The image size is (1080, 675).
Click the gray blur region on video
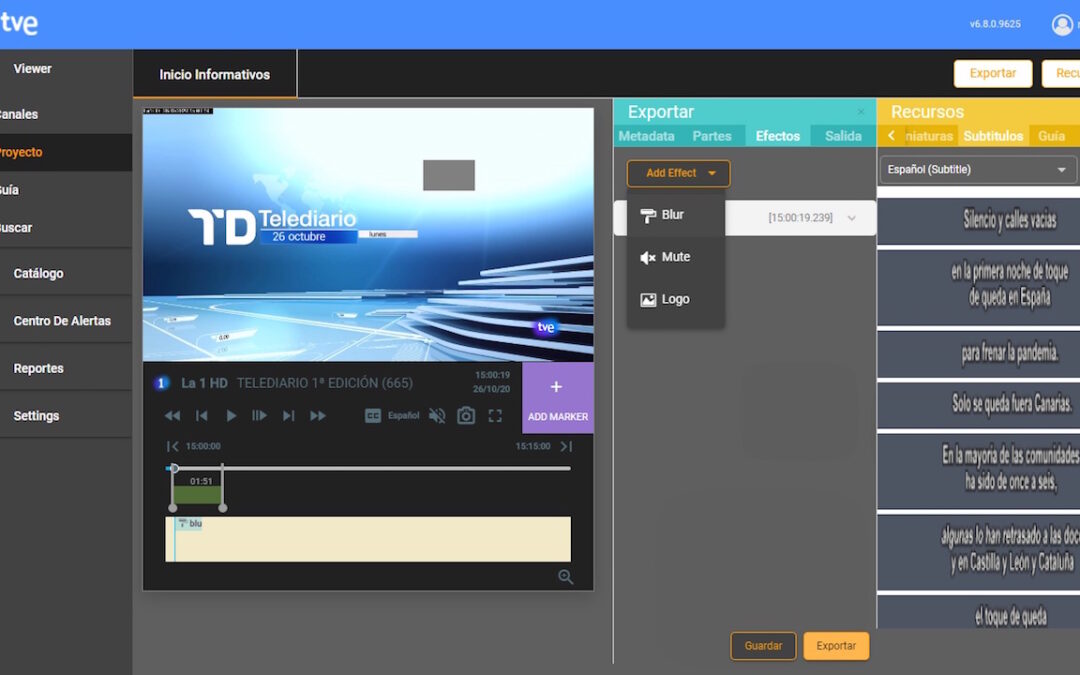(x=448, y=175)
